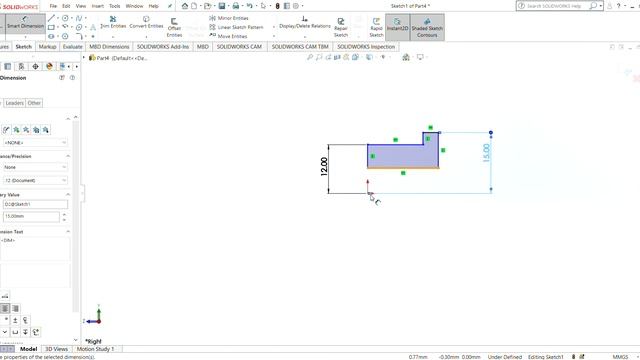The height and width of the screenshot is (360, 640).
Task: Switch to the 3D Views tab
Action: click(x=56, y=349)
